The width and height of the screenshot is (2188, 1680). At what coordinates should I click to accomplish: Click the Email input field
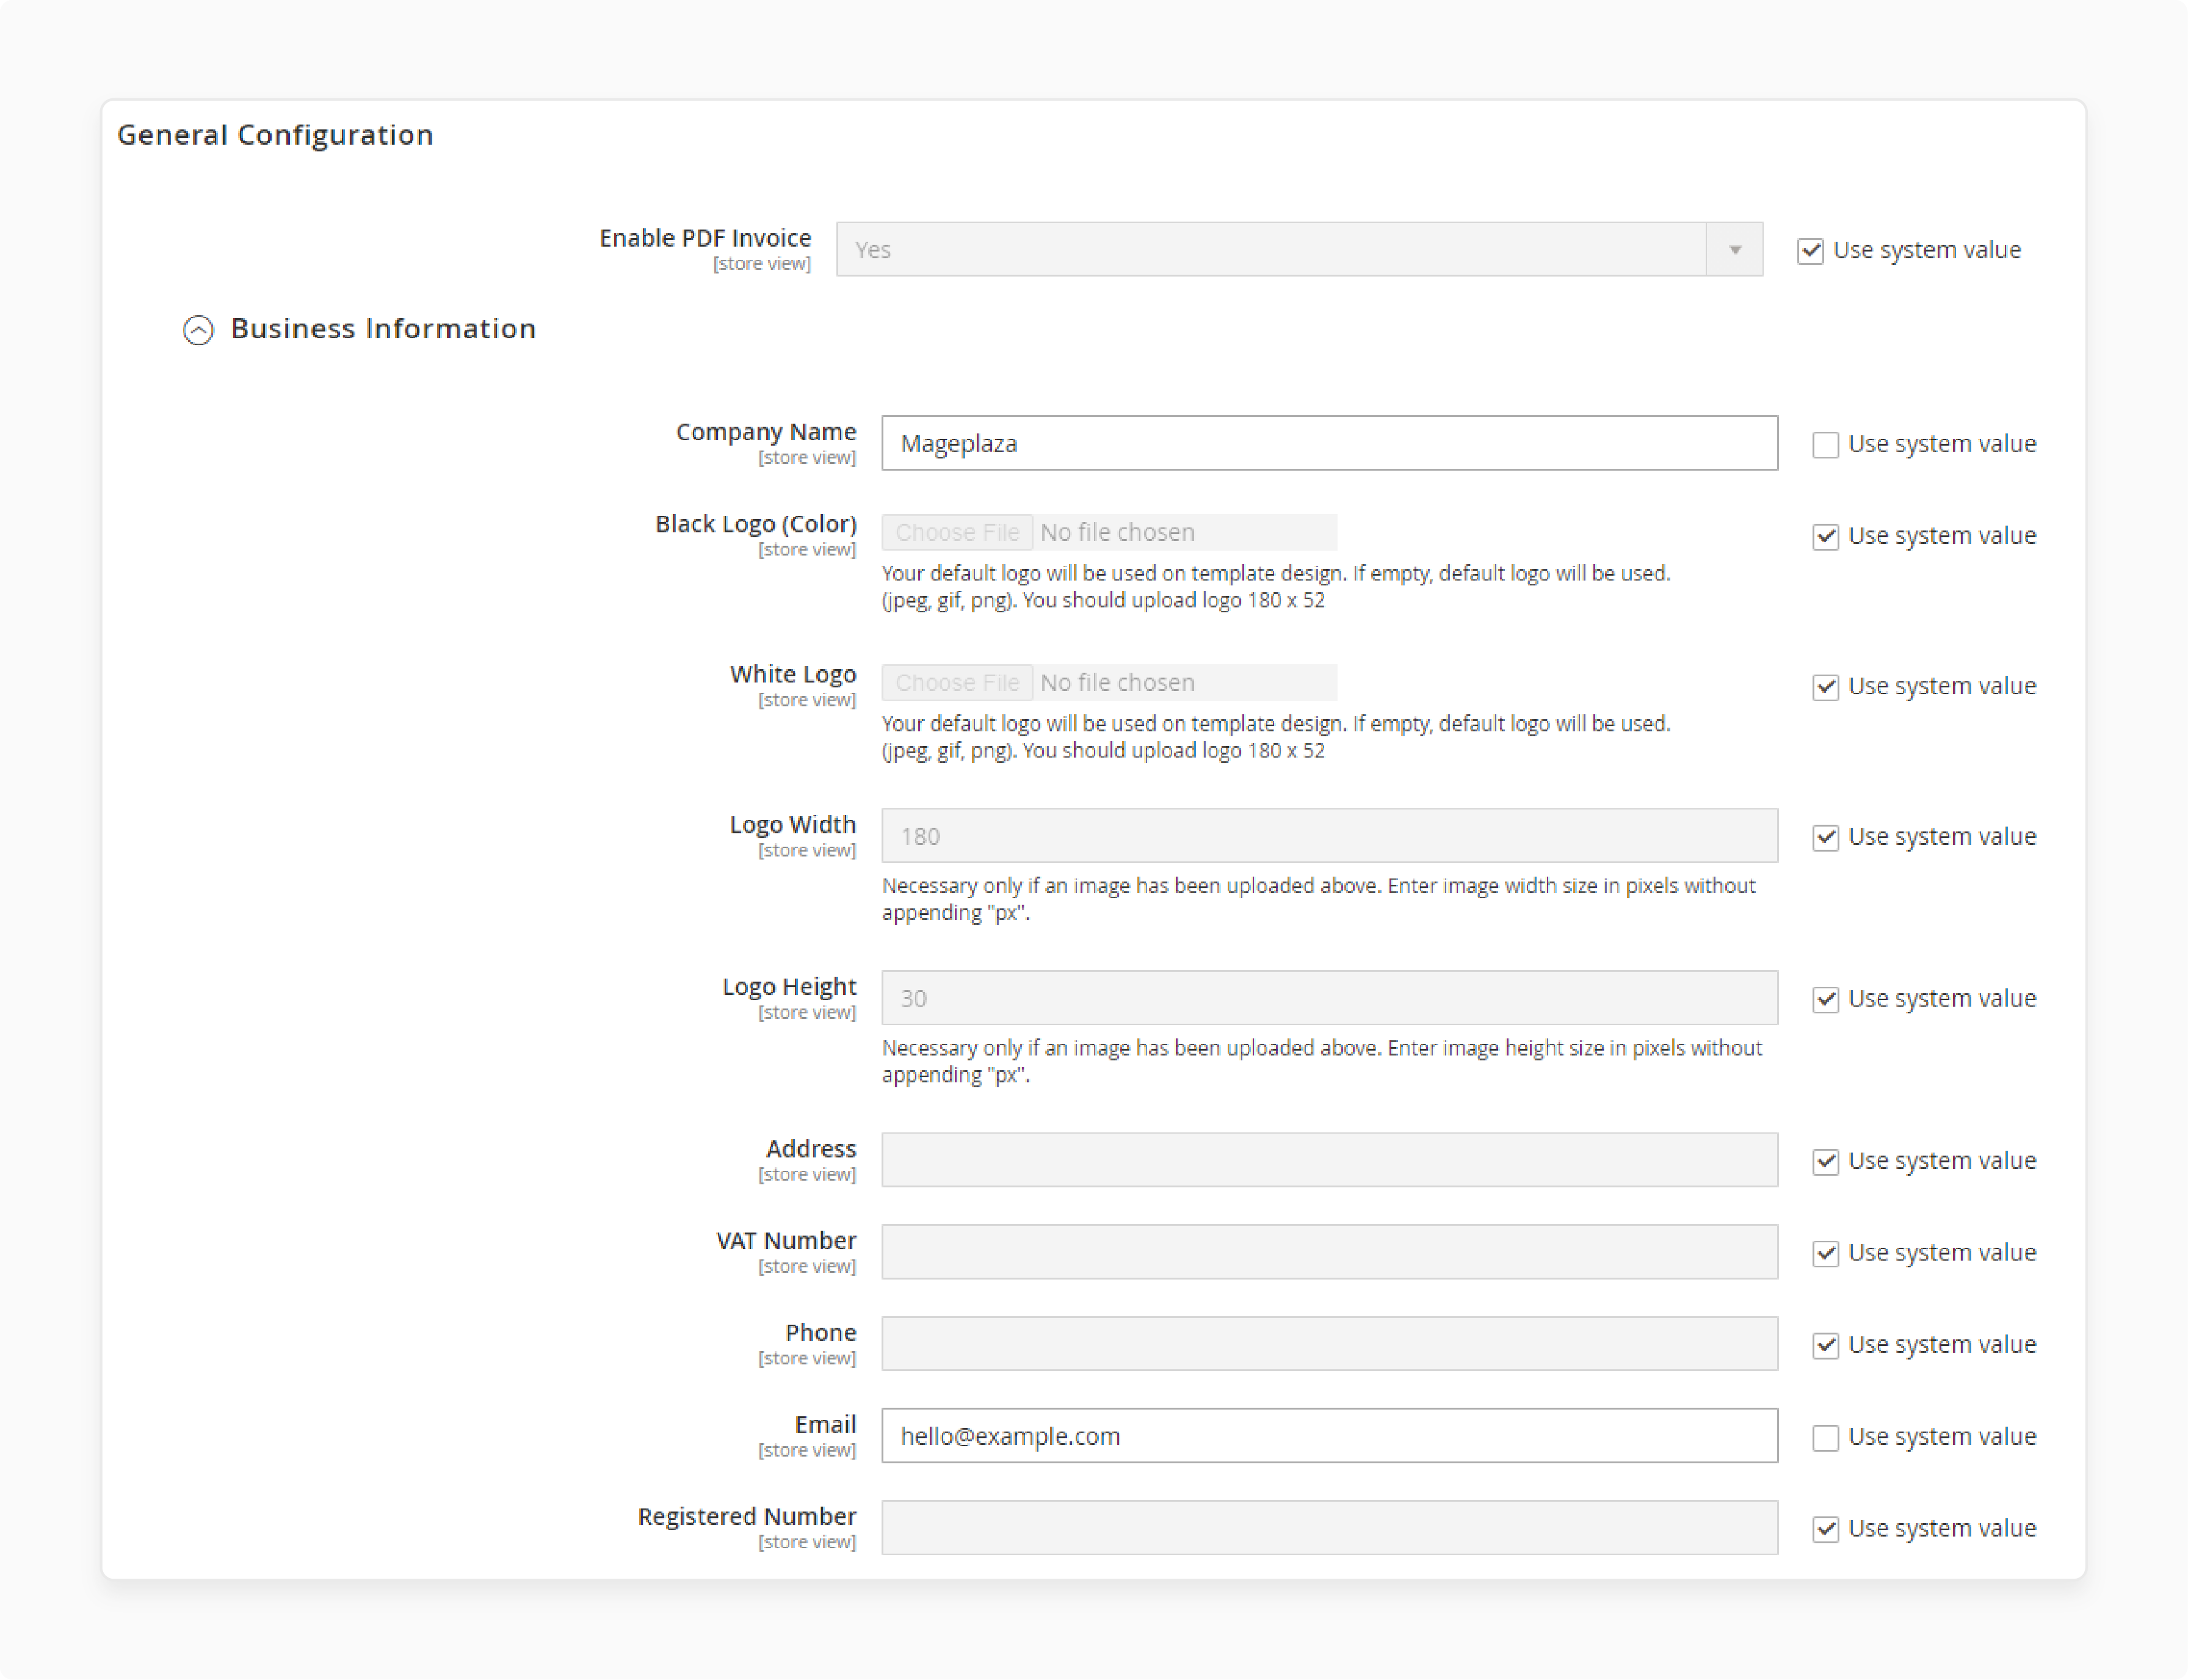tap(1329, 1436)
